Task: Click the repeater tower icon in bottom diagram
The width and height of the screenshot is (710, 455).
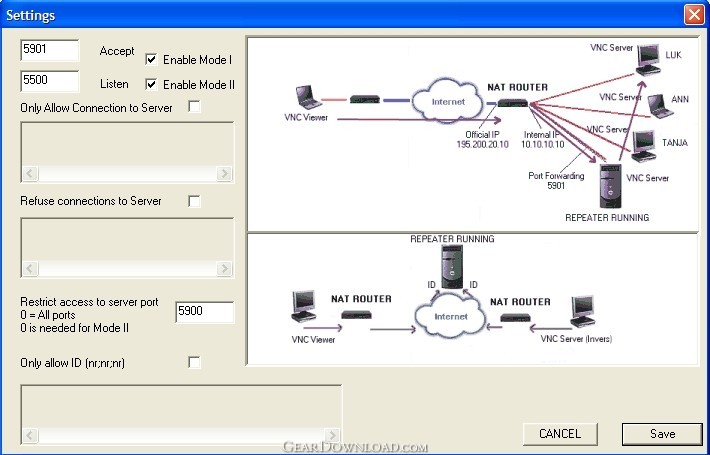Action: pyautogui.click(x=452, y=267)
